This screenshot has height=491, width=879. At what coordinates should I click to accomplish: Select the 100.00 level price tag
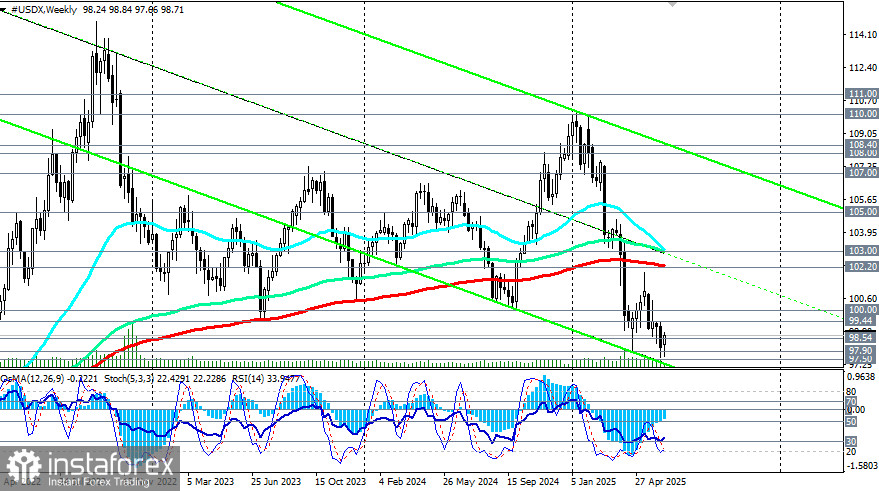click(x=862, y=310)
